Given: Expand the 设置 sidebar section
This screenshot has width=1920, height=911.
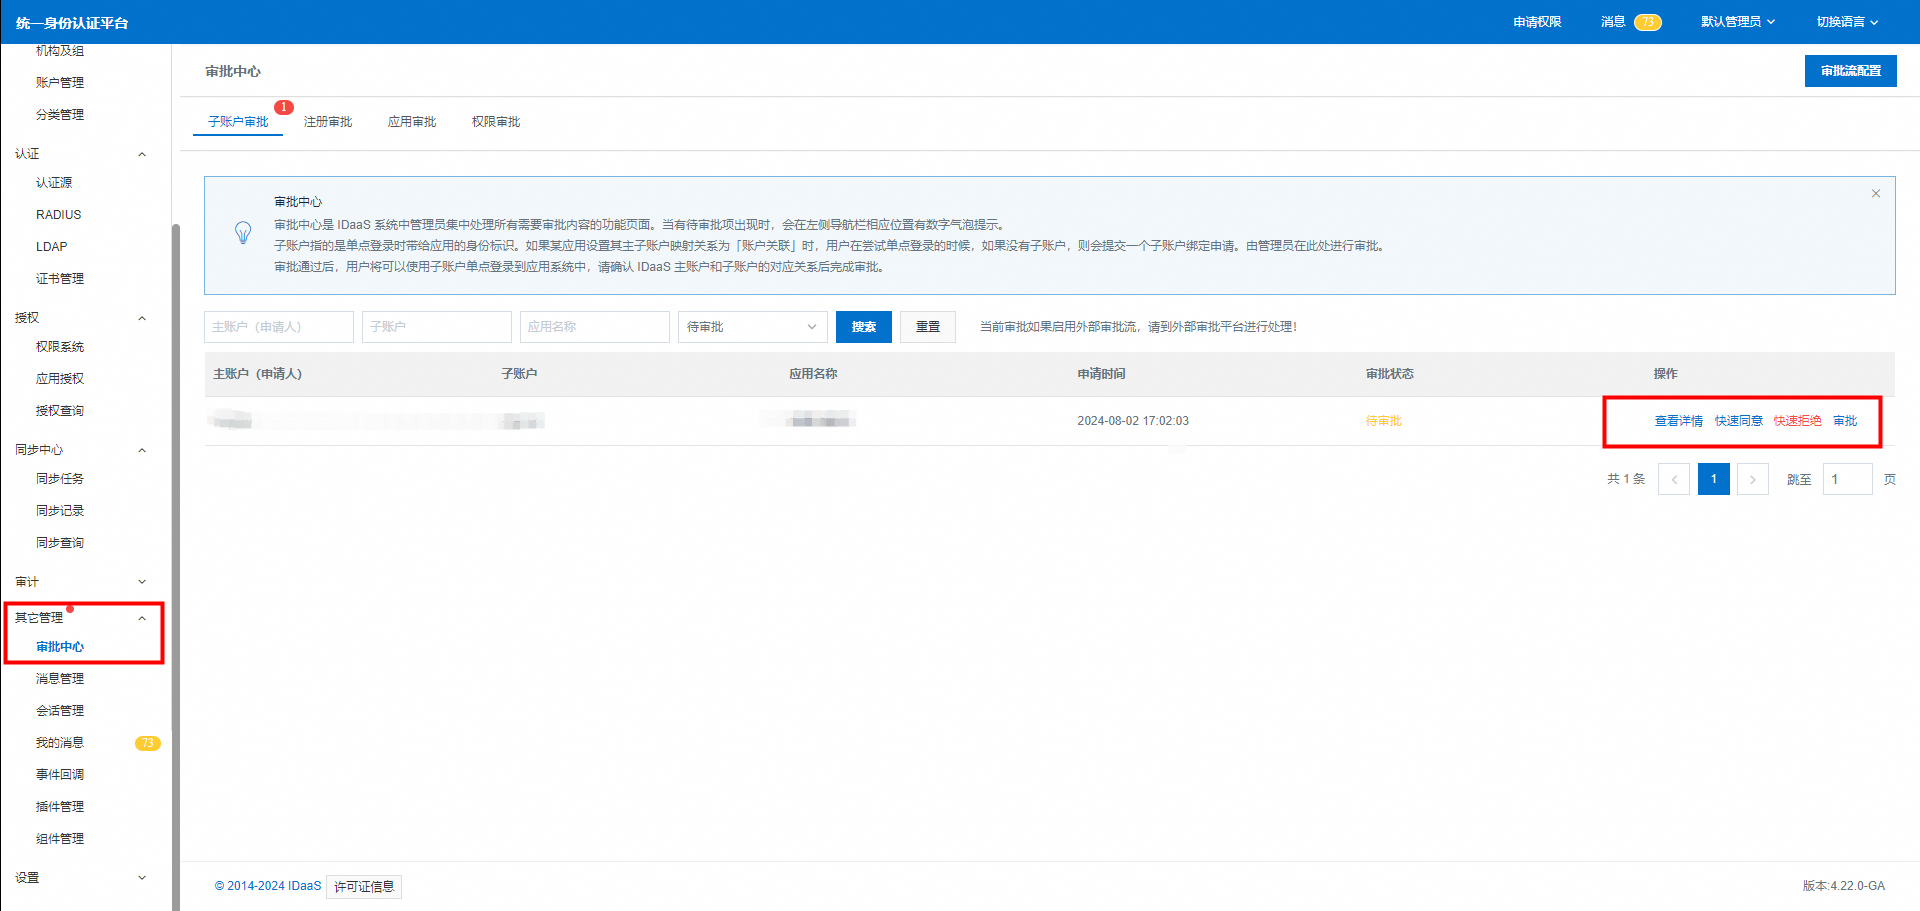Looking at the screenshot, I should point(141,878).
